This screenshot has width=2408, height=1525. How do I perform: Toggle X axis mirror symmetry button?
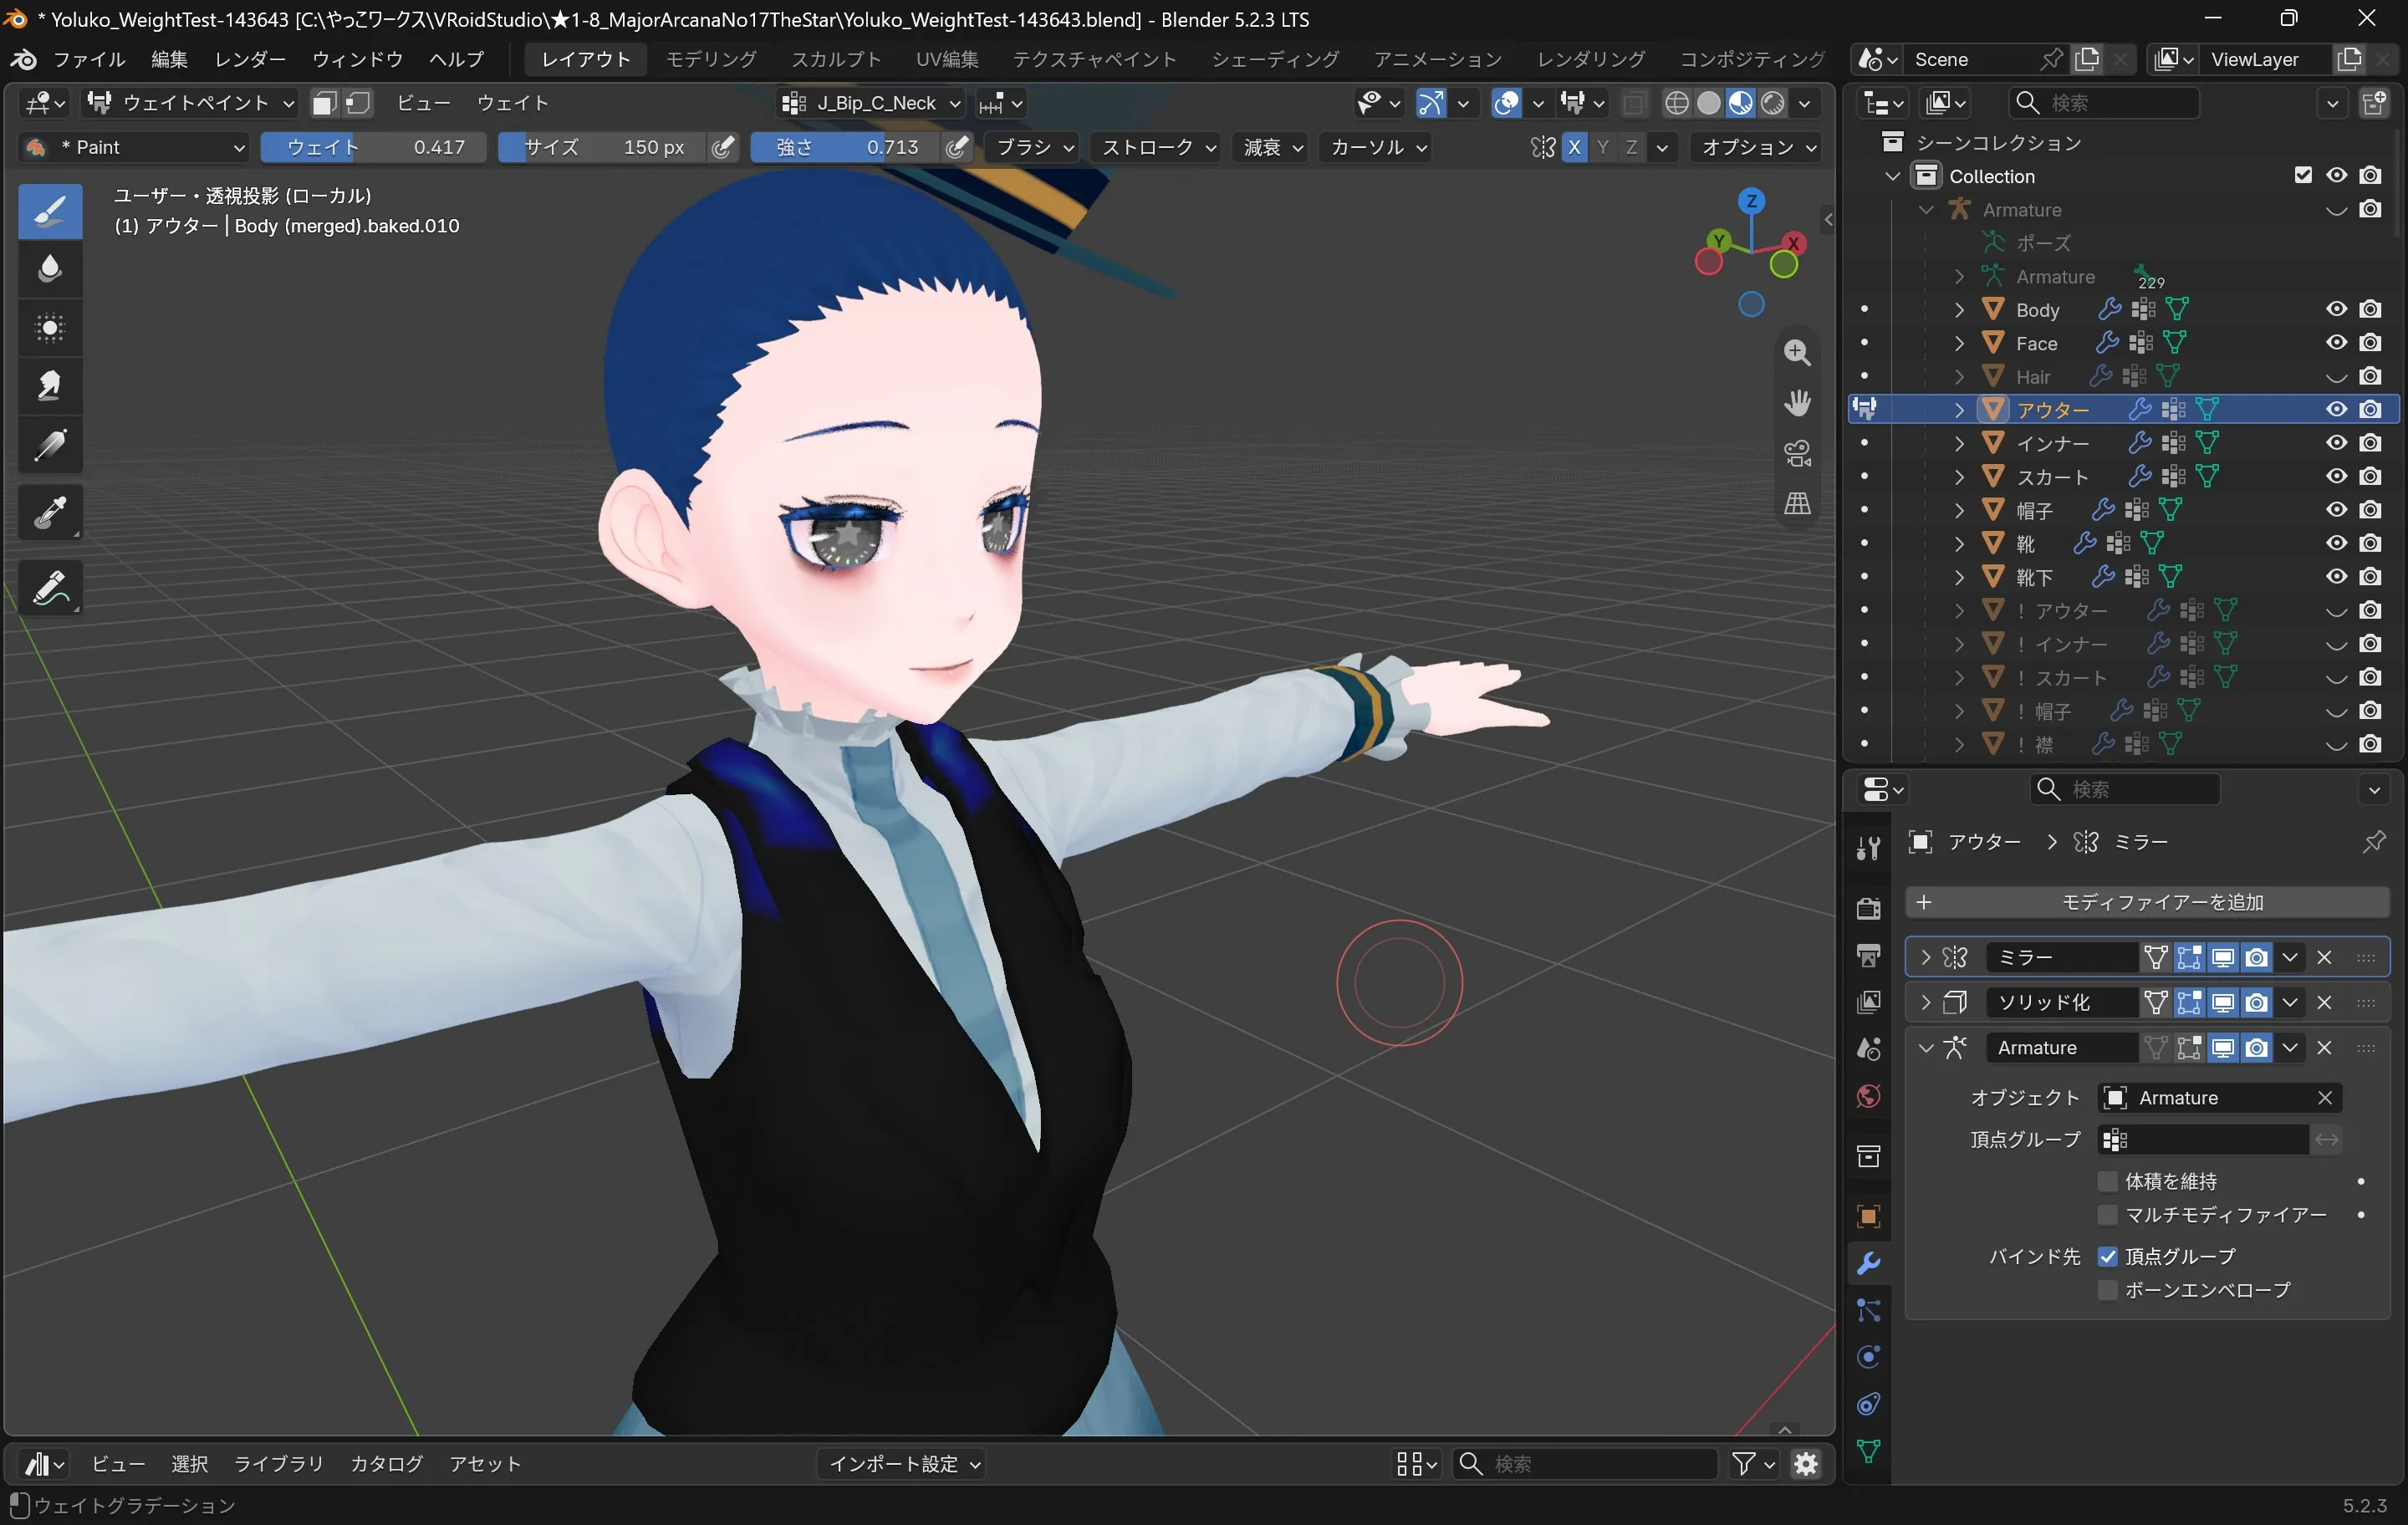pyautogui.click(x=1574, y=147)
